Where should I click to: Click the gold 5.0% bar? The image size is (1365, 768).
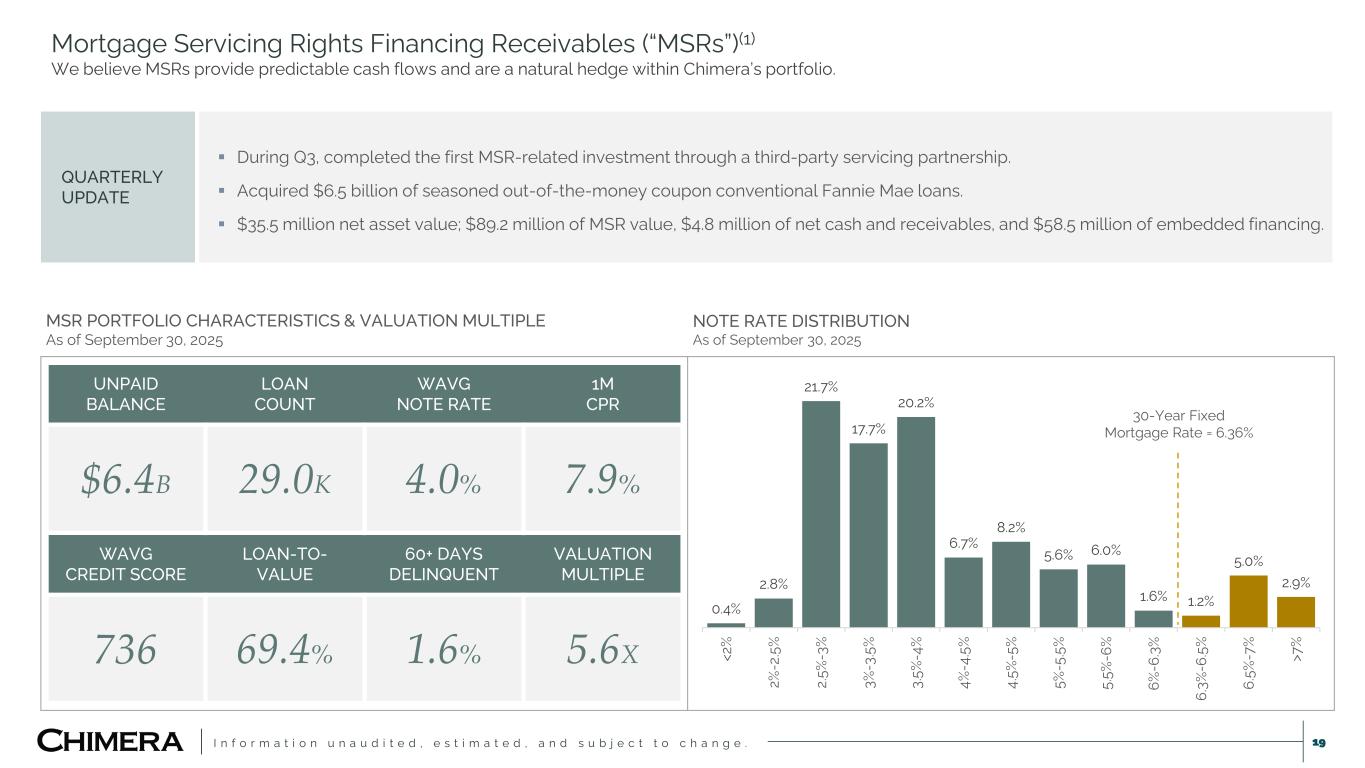tap(1249, 602)
